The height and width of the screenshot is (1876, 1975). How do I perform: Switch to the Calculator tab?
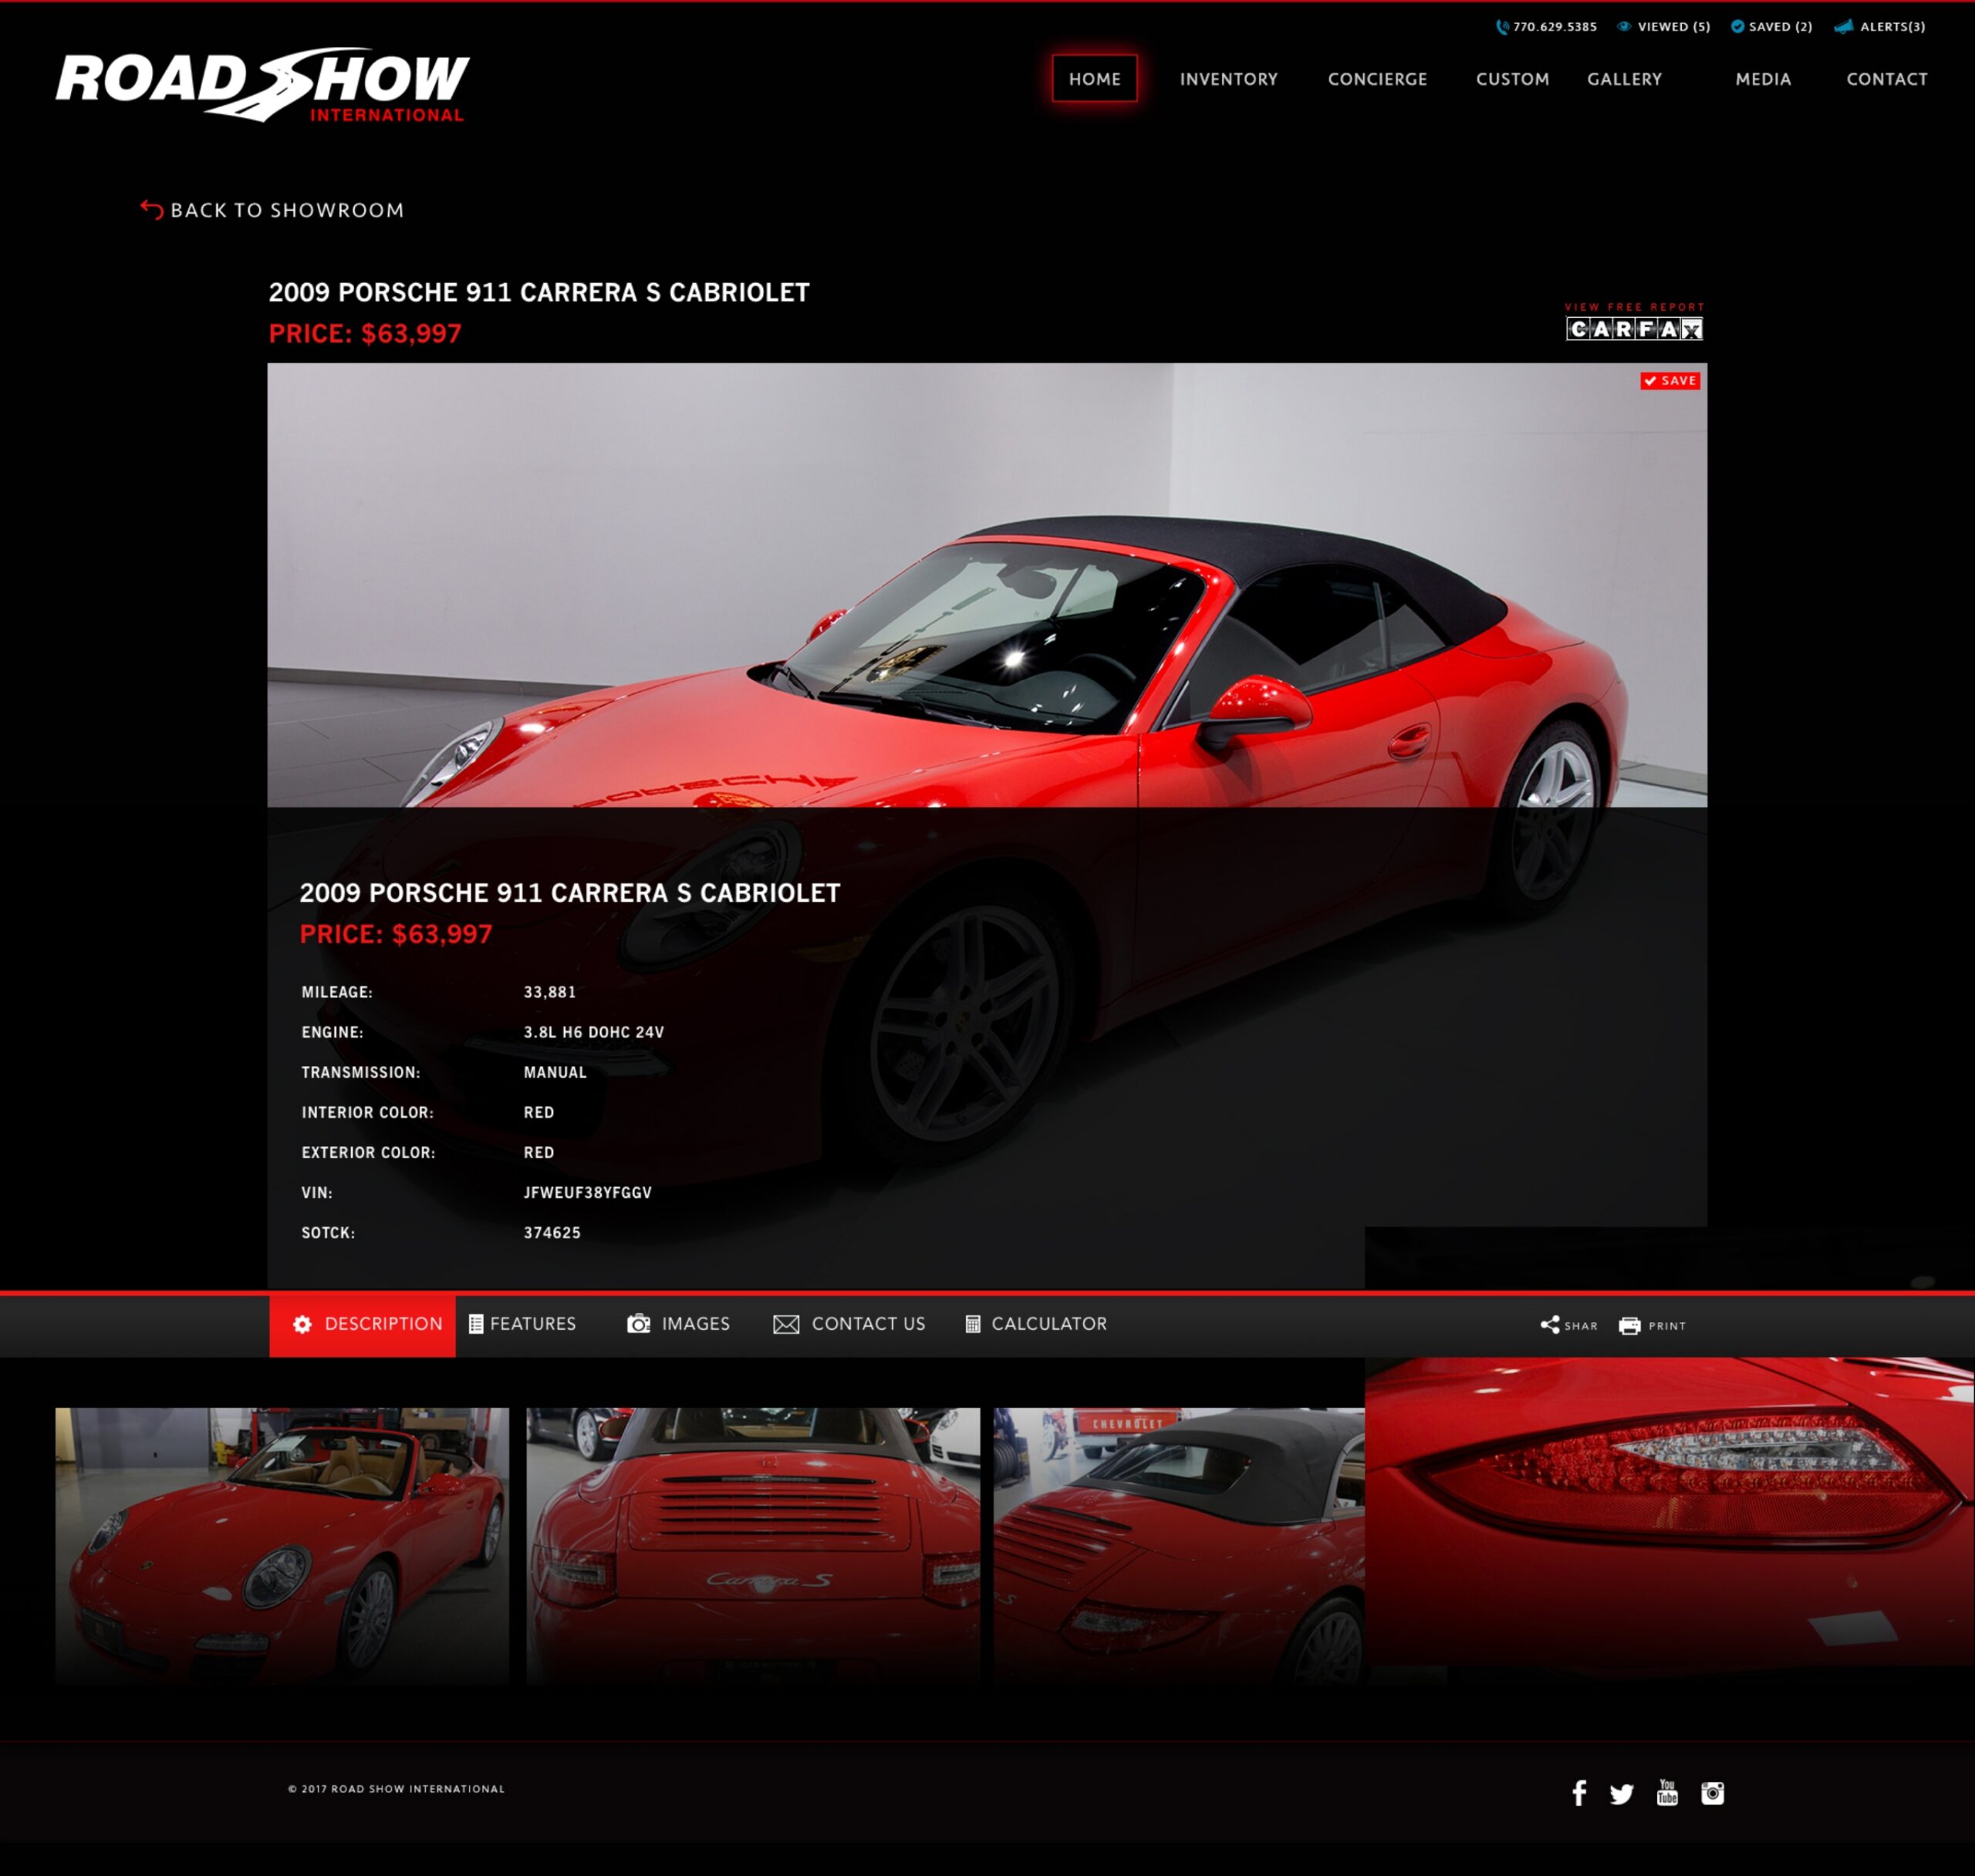[1036, 1324]
